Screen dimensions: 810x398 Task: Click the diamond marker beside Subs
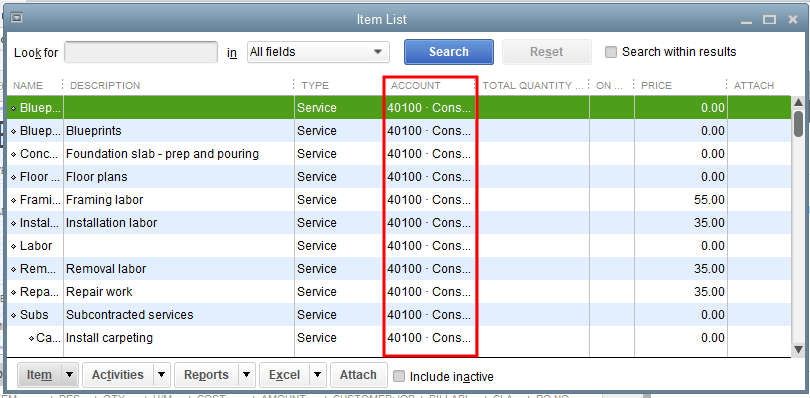point(13,315)
